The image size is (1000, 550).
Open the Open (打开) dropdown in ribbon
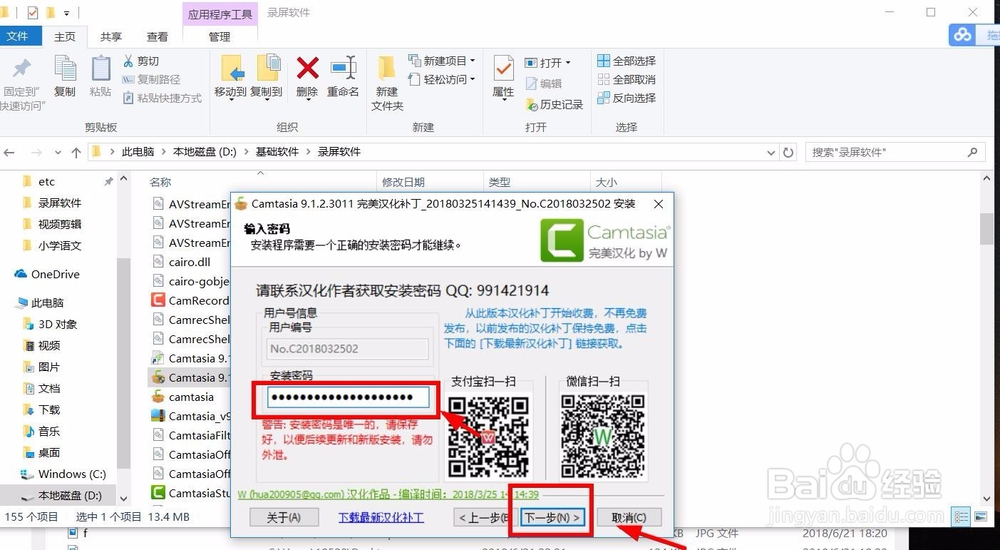pyautogui.click(x=547, y=63)
